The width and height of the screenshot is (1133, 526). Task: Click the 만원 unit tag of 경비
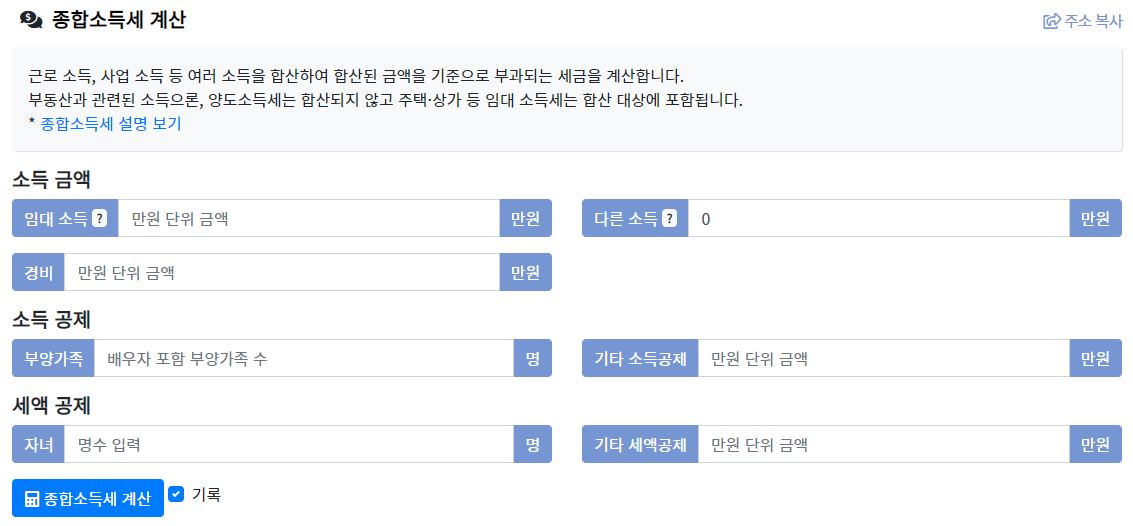526,272
